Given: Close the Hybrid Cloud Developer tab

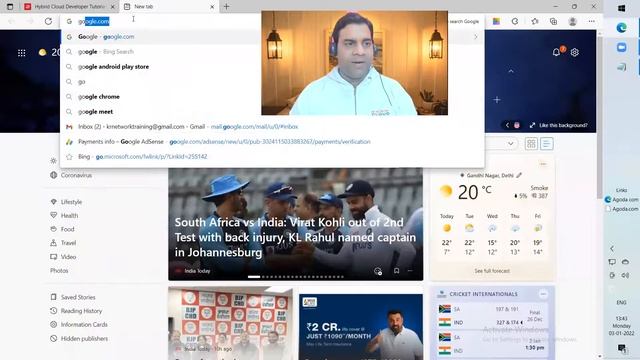Looking at the screenshot, I should [x=113, y=7].
